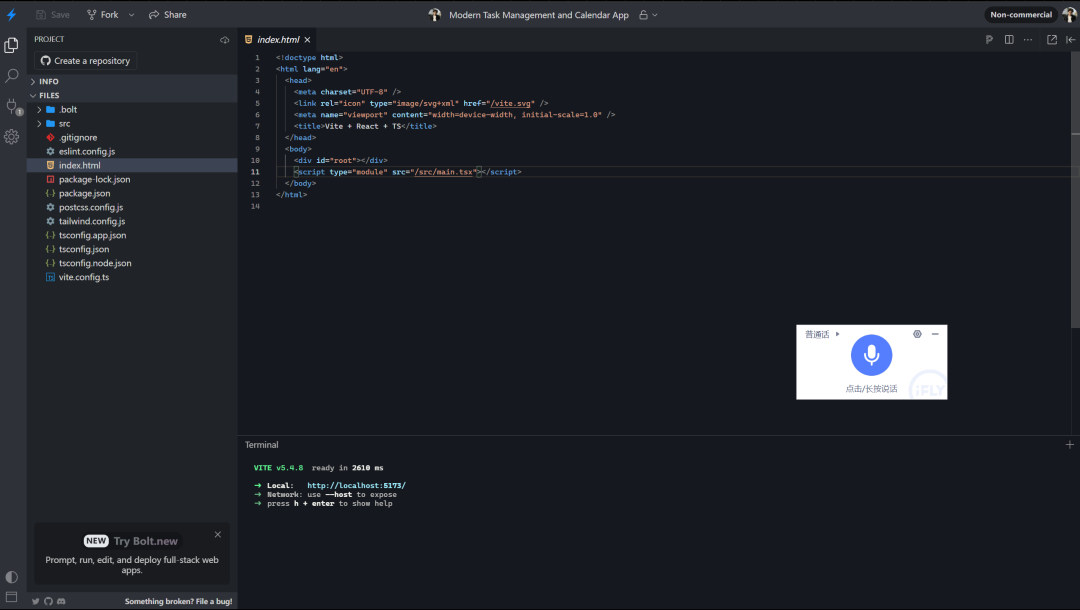
Task: Add a new terminal with plus icon
Action: coord(1070,445)
